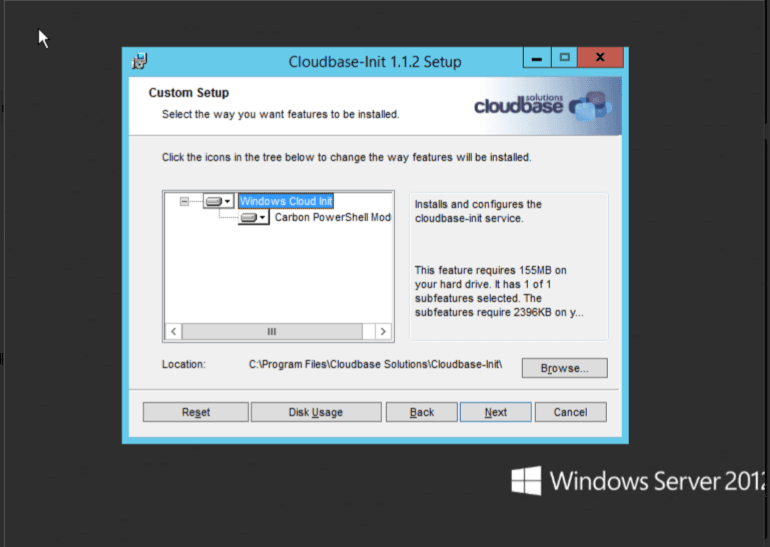Click the feature tree right scroll arrow
This screenshot has width=770, height=547.
[383, 331]
